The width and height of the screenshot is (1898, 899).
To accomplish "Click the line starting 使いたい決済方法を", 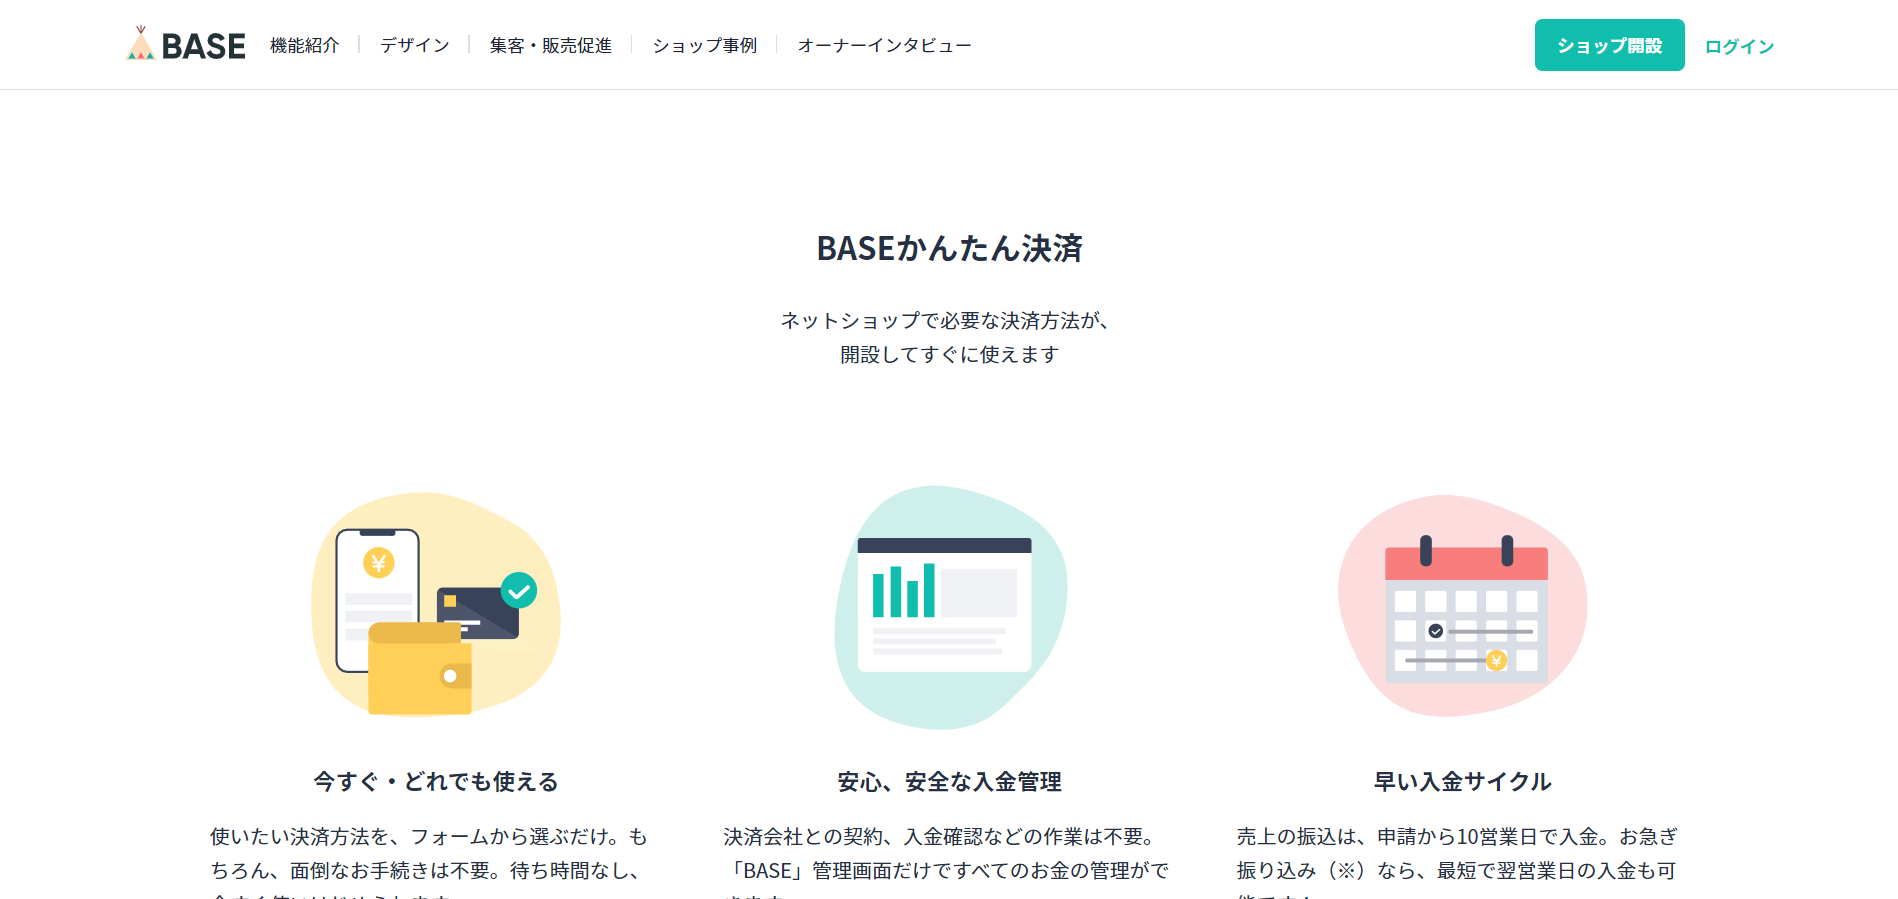I will [x=429, y=837].
